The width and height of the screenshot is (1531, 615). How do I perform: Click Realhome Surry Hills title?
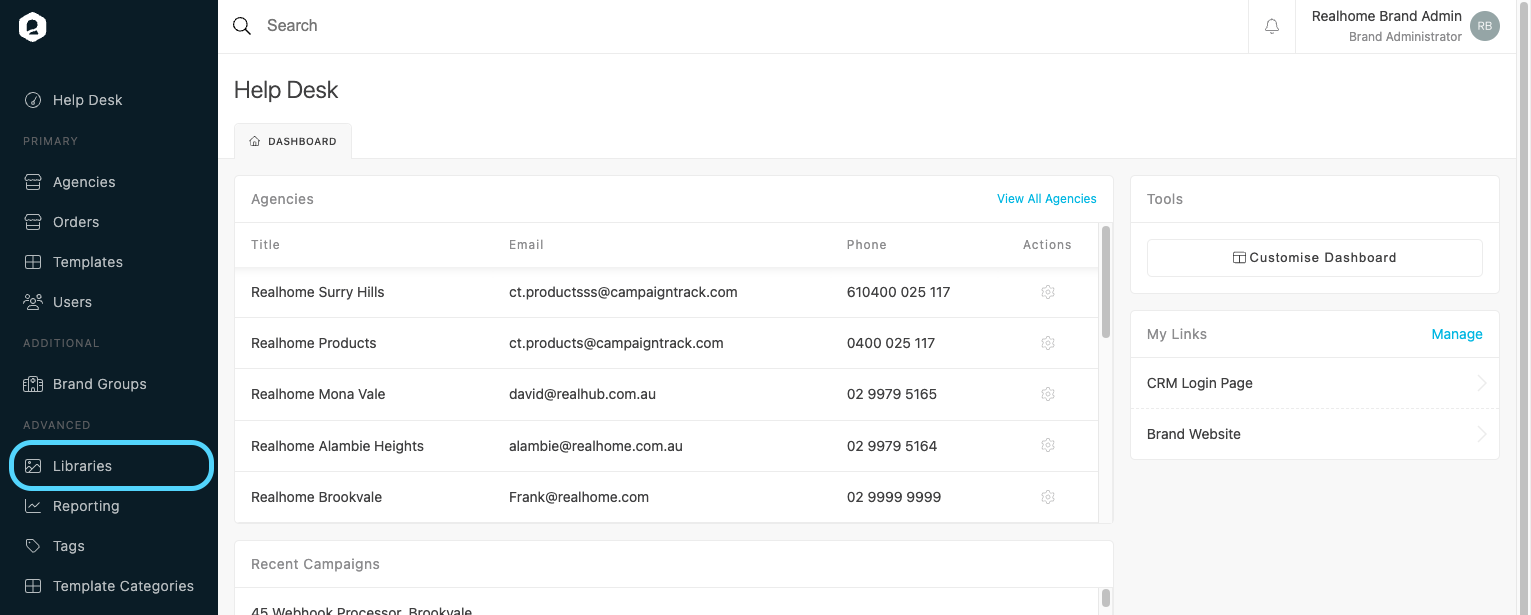coord(318,292)
